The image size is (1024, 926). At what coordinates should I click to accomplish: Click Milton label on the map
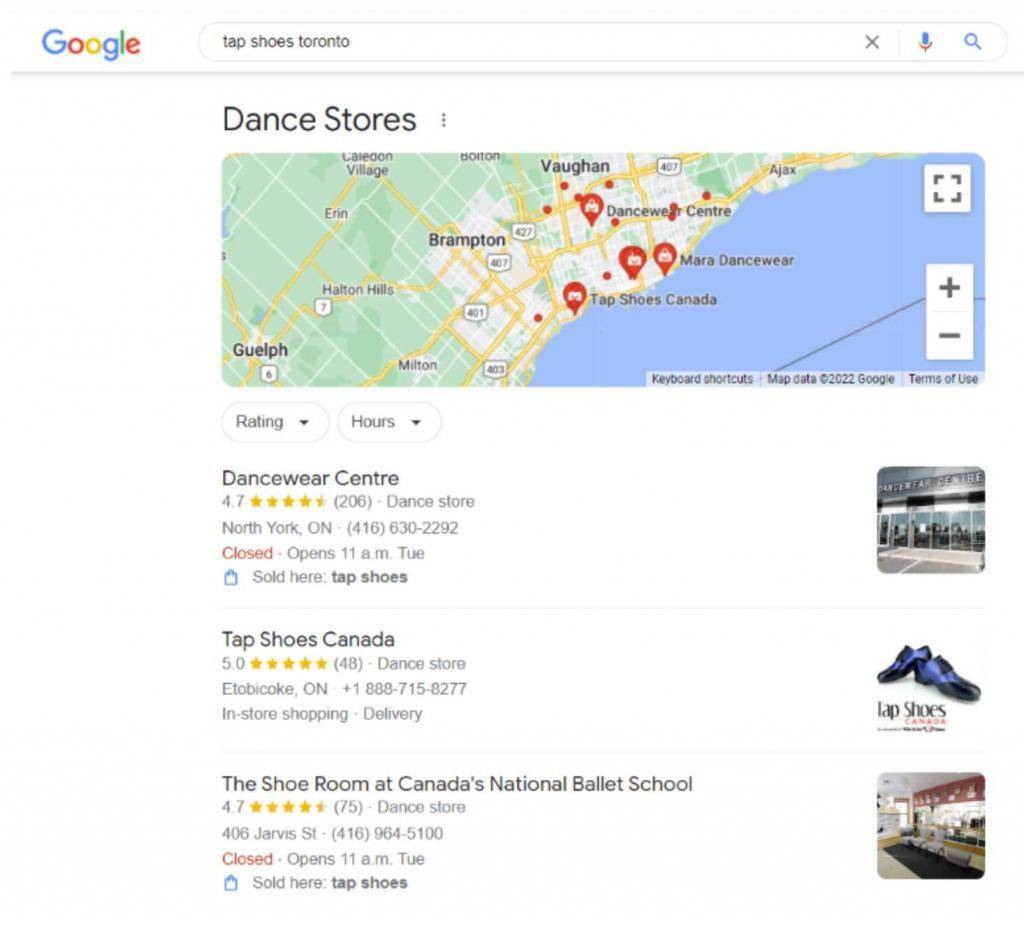tap(417, 365)
